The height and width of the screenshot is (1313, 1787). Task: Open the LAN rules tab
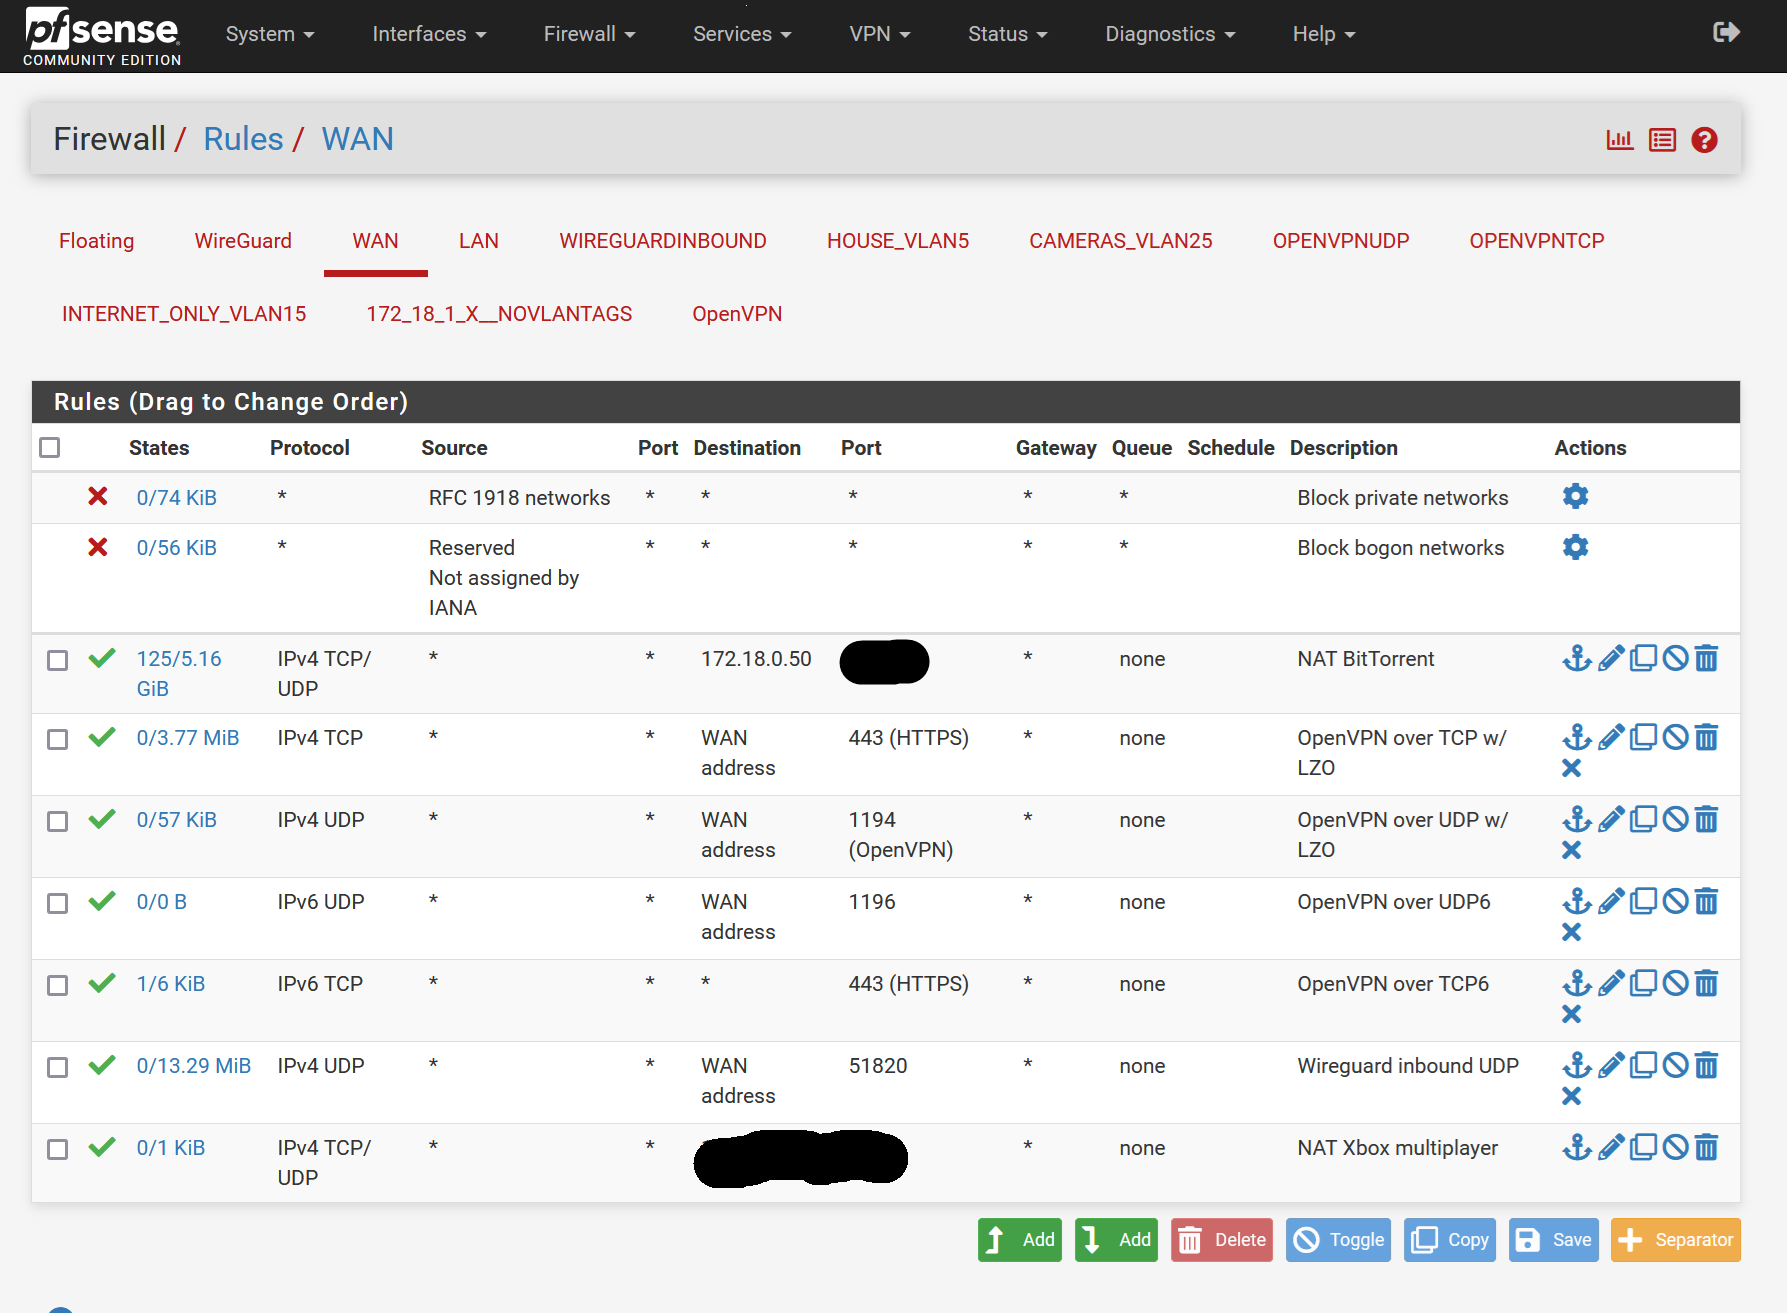pyautogui.click(x=479, y=241)
